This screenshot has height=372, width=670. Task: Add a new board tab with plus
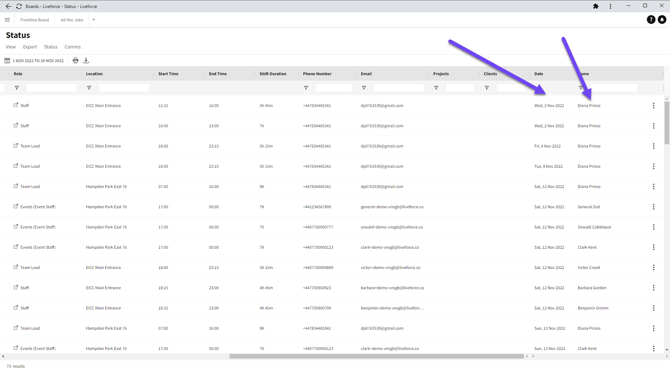[94, 20]
